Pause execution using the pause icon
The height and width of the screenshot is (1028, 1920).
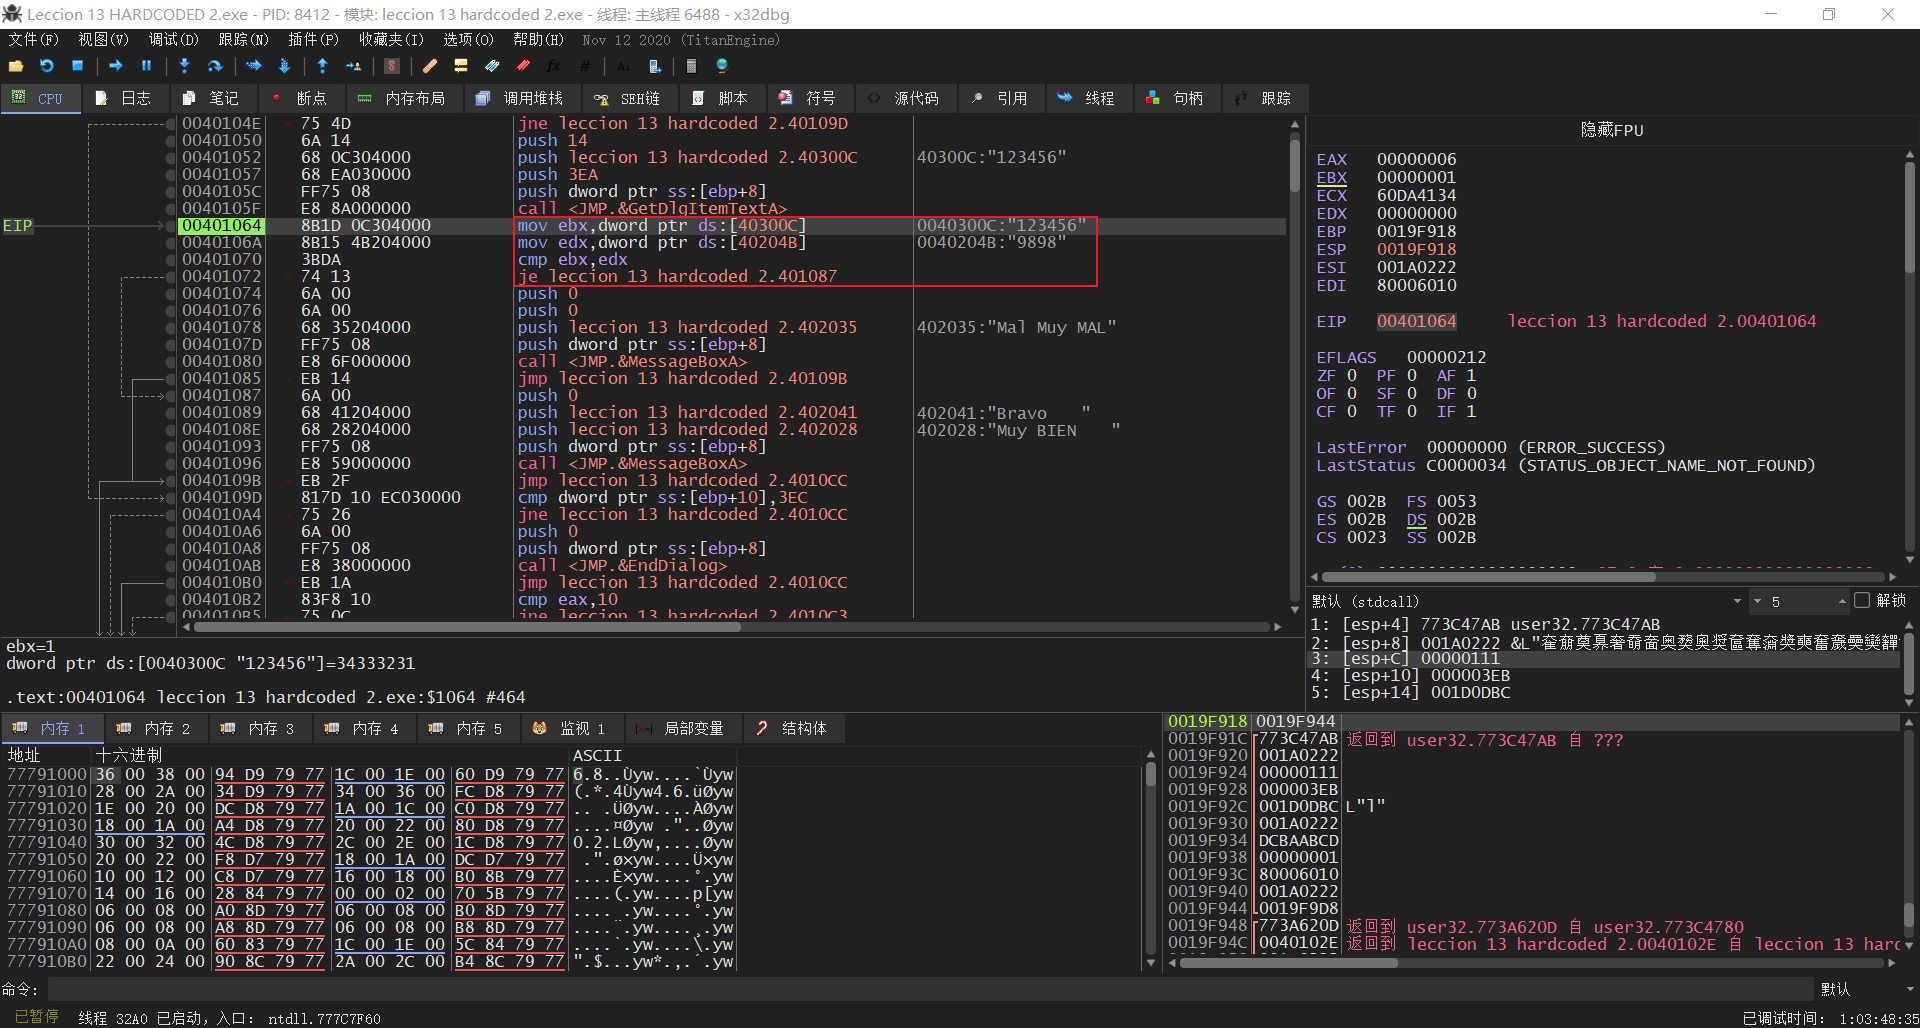tap(146, 66)
